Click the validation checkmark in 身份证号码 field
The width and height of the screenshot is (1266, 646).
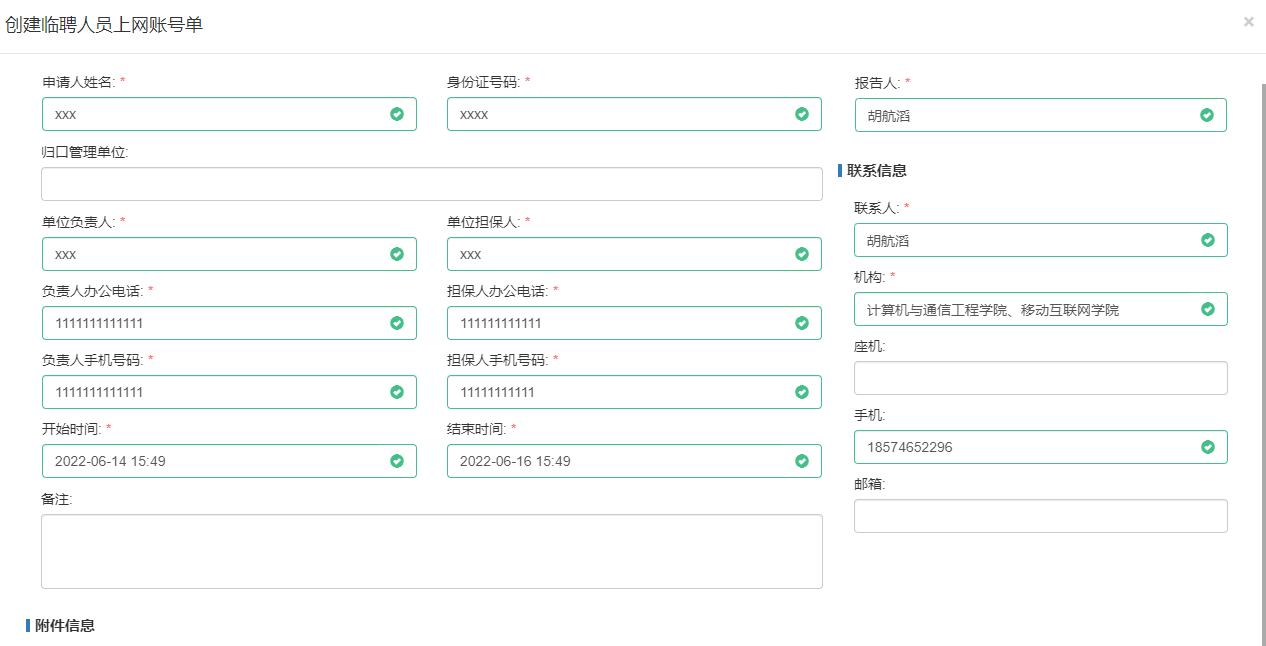click(802, 114)
